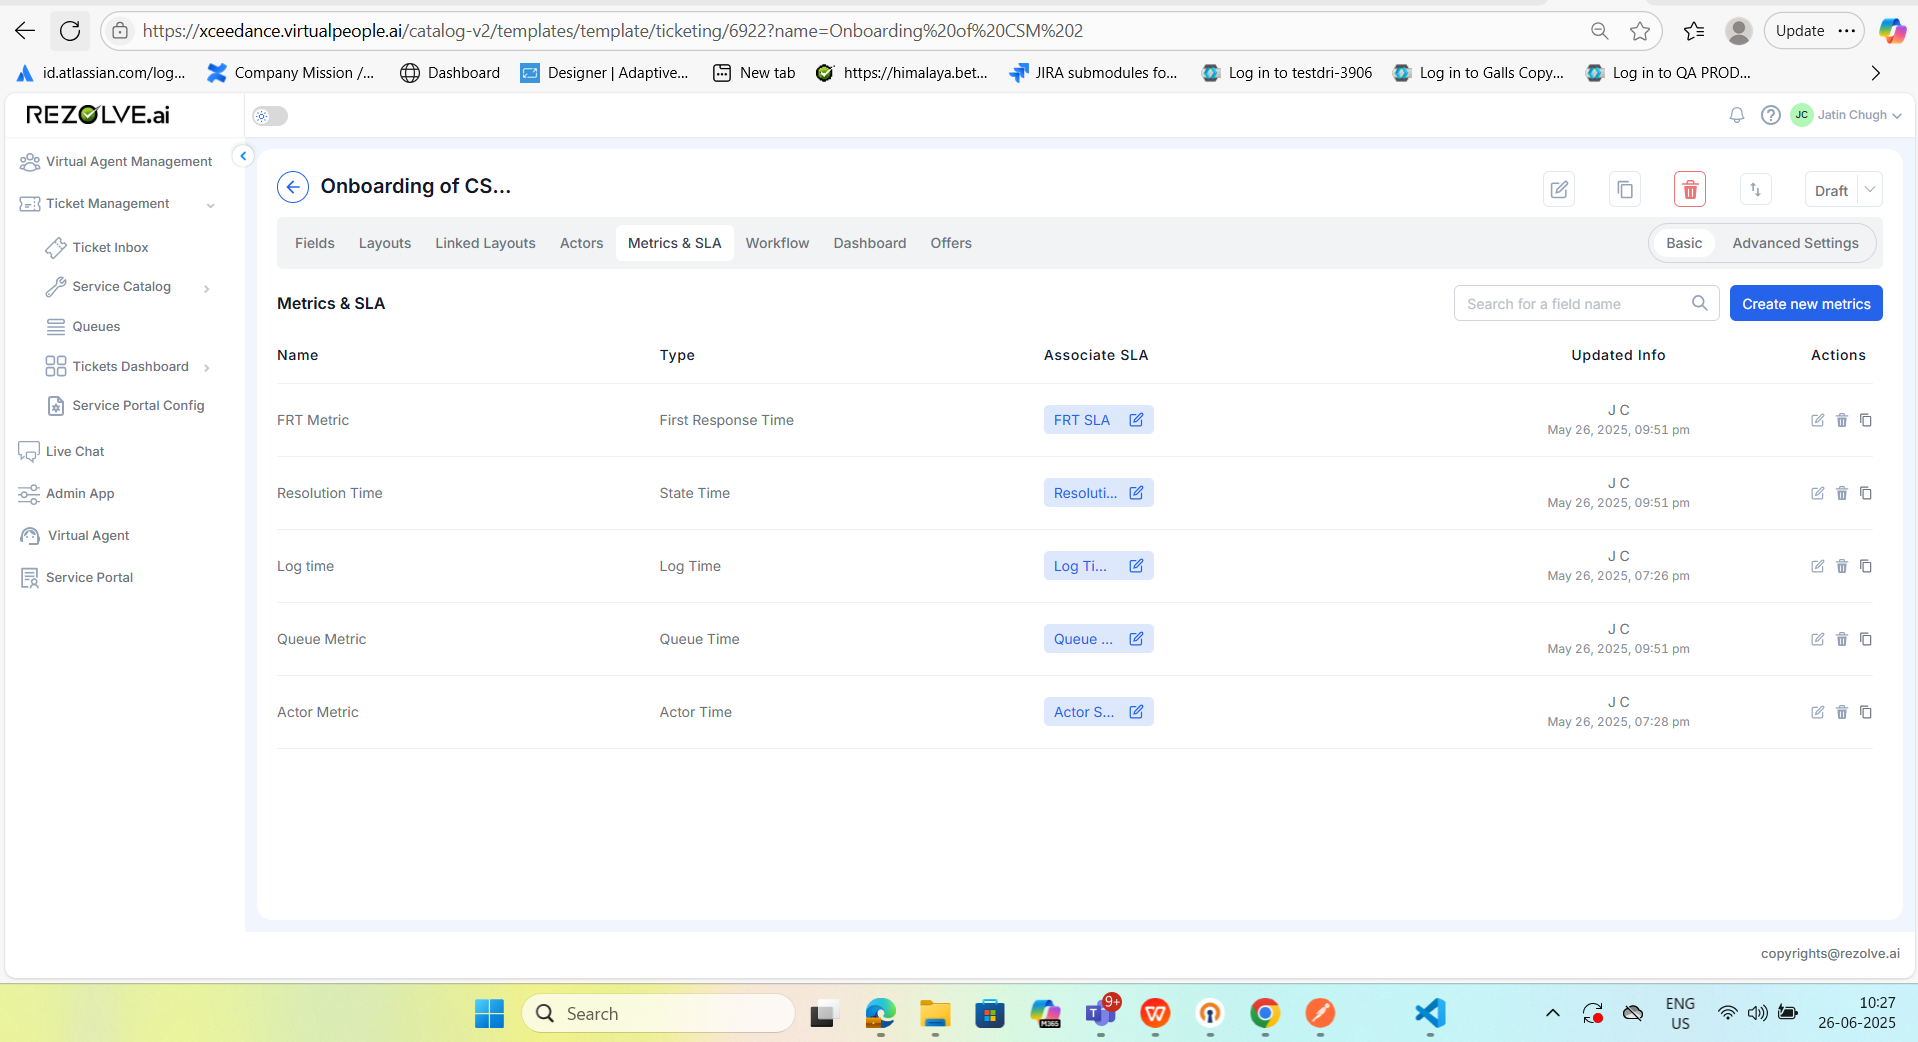This screenshot has height=1042, width=1918.
Task: Copy the Log time metric
Action: point(1866,566)
